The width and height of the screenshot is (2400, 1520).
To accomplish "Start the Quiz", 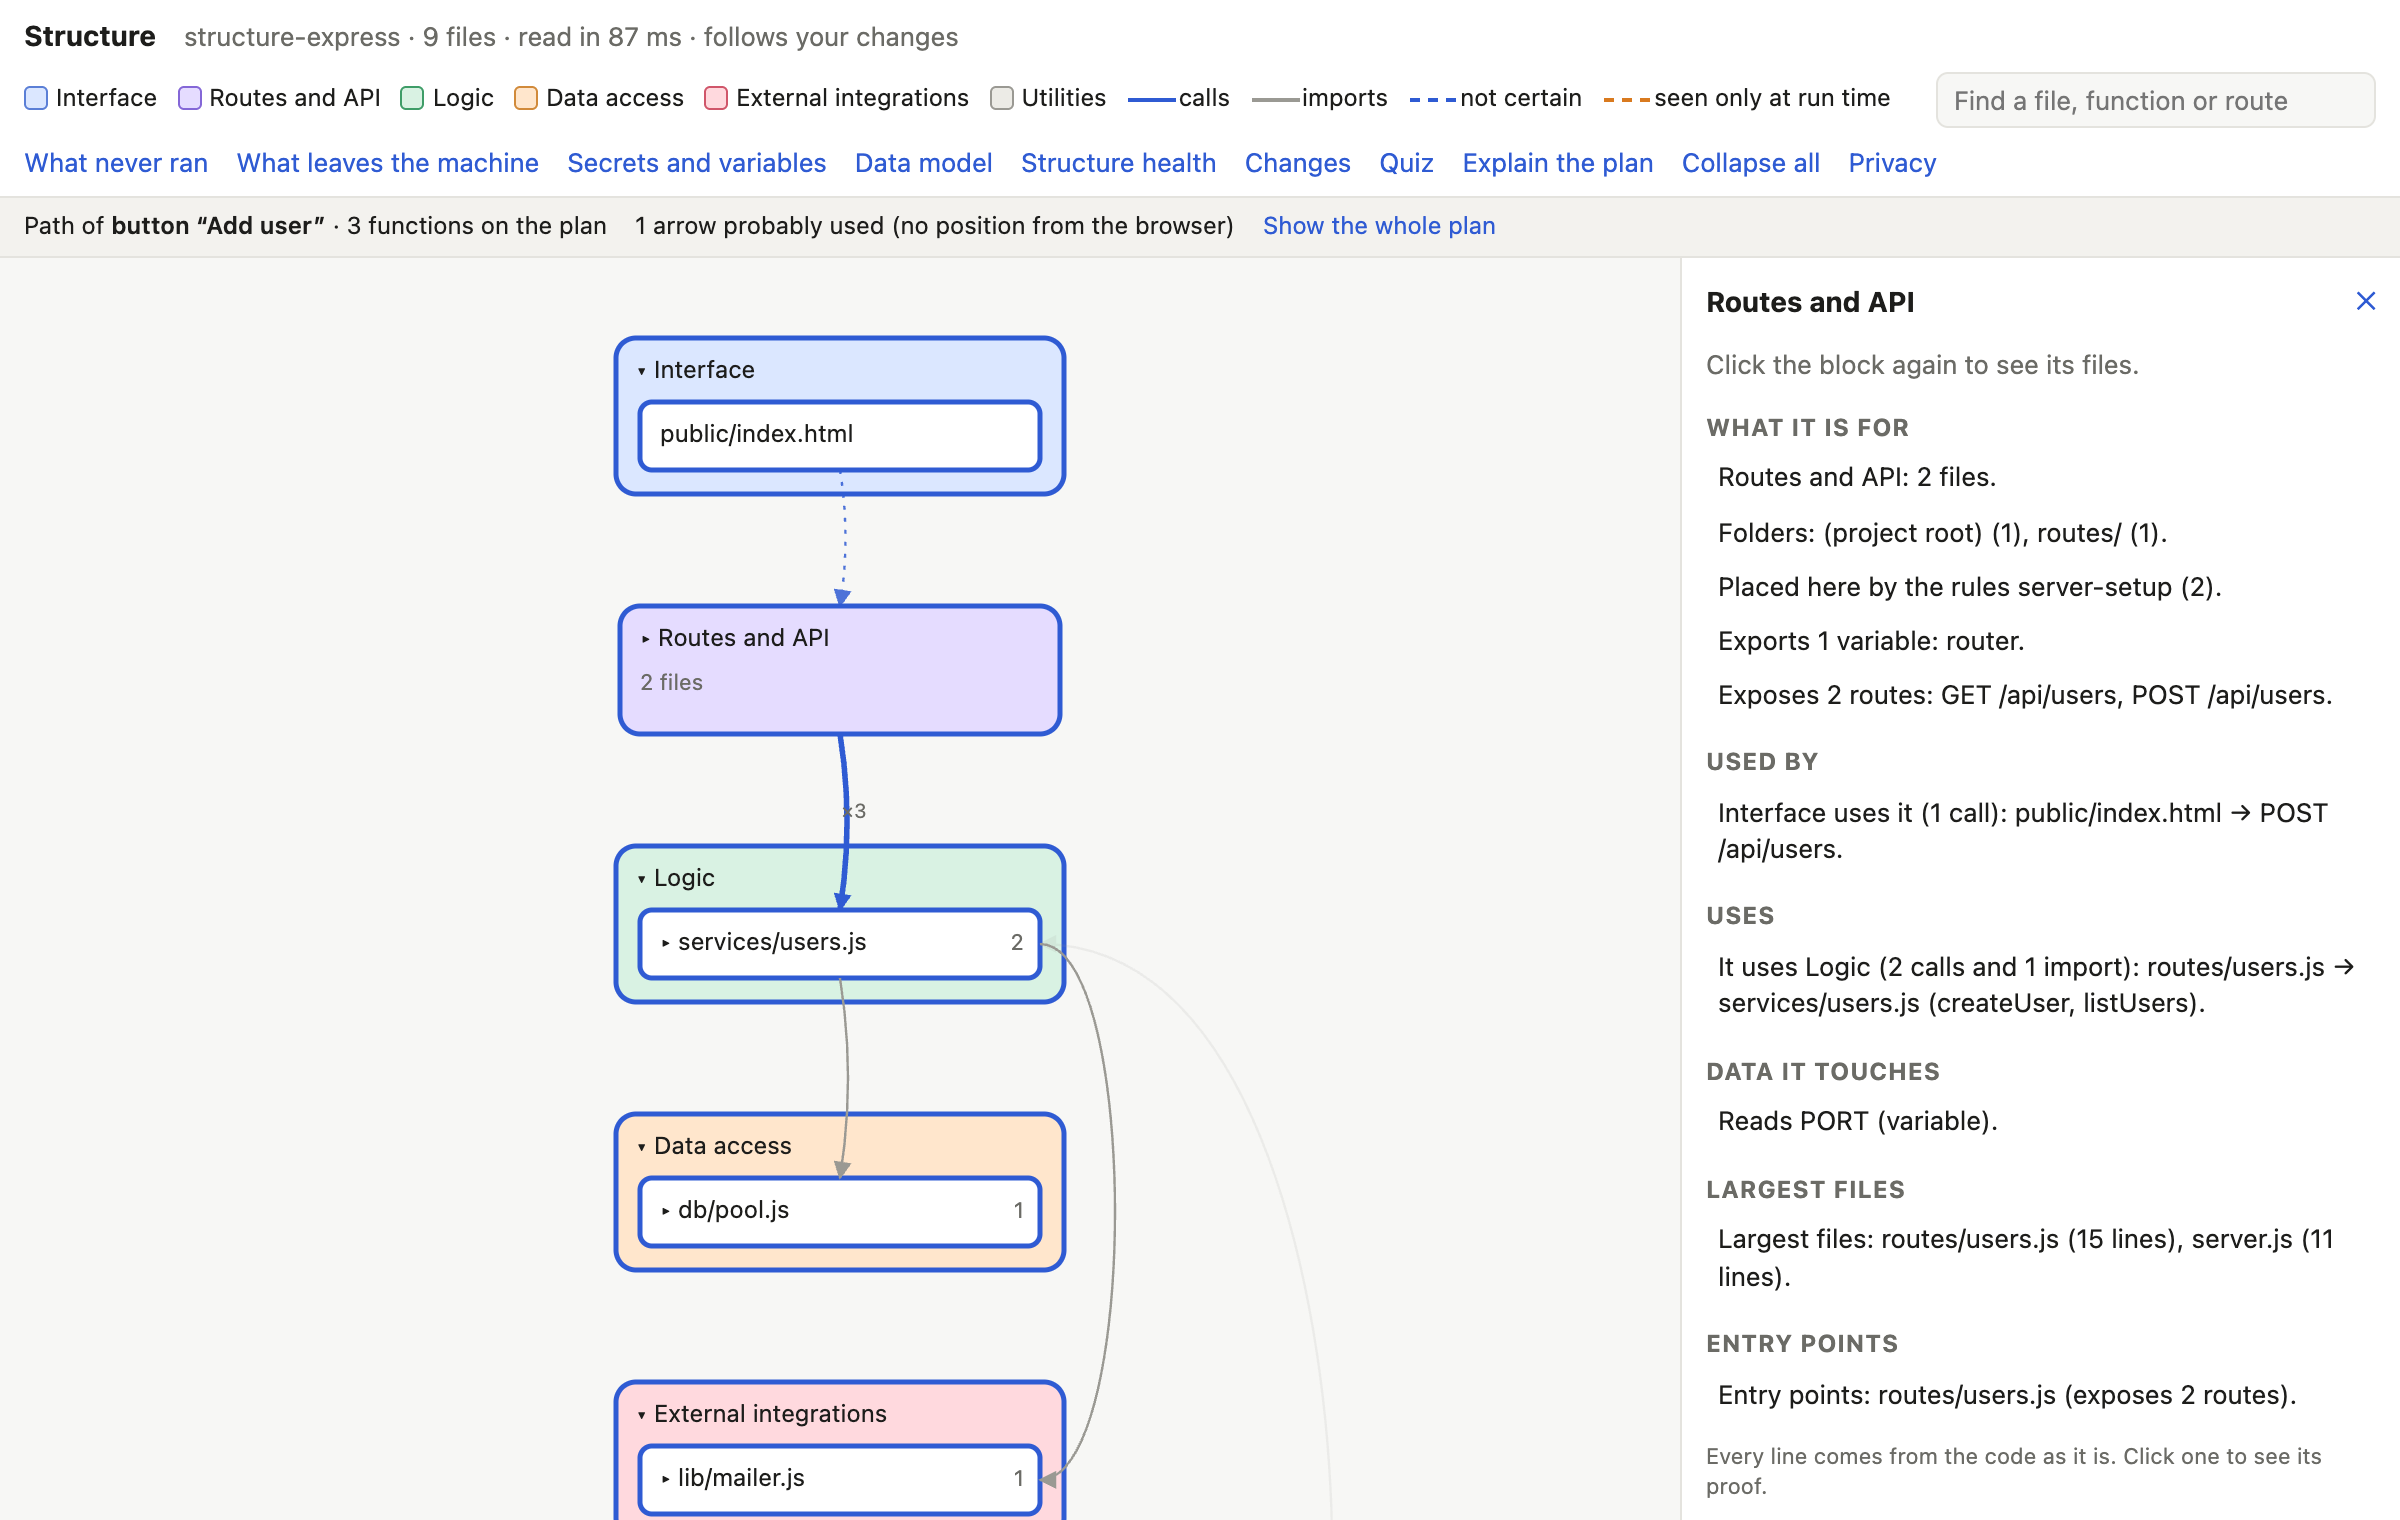I will [1407, 163].
